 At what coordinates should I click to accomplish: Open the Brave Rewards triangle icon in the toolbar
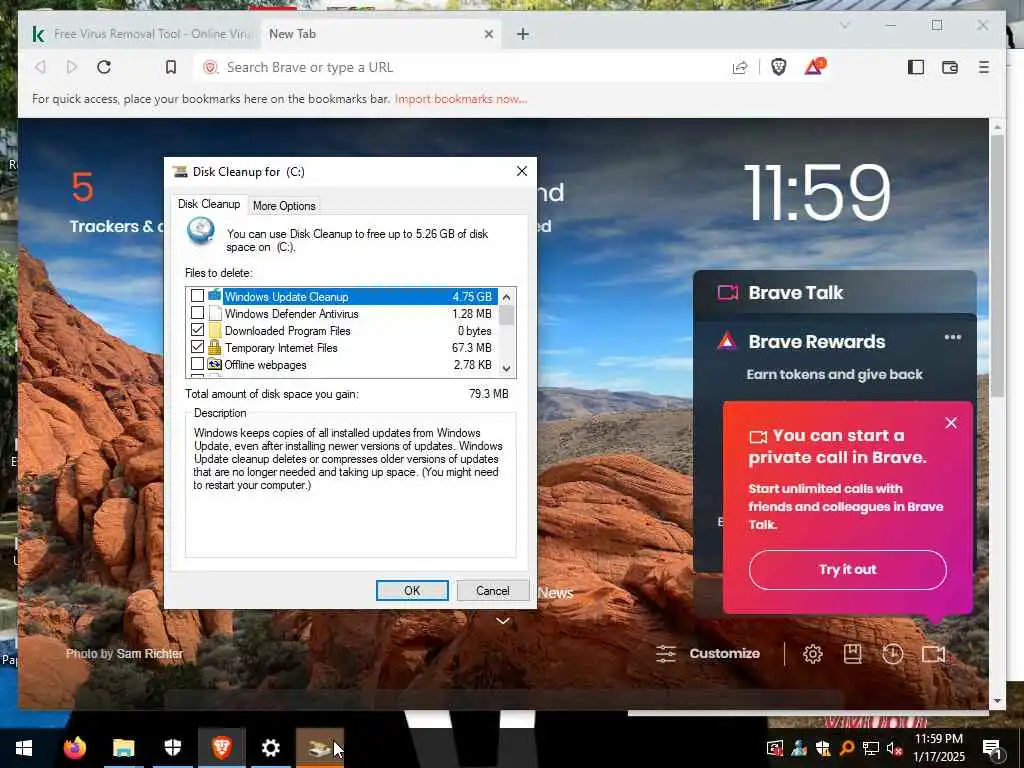click(814, 67)
